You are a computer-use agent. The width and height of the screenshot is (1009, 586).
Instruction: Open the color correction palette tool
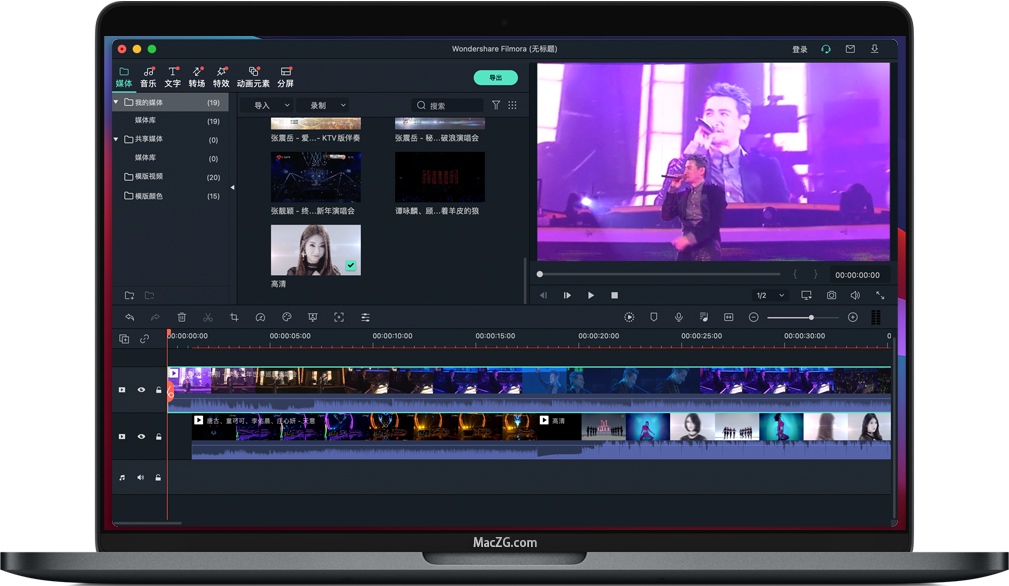(x=286, y=317)
